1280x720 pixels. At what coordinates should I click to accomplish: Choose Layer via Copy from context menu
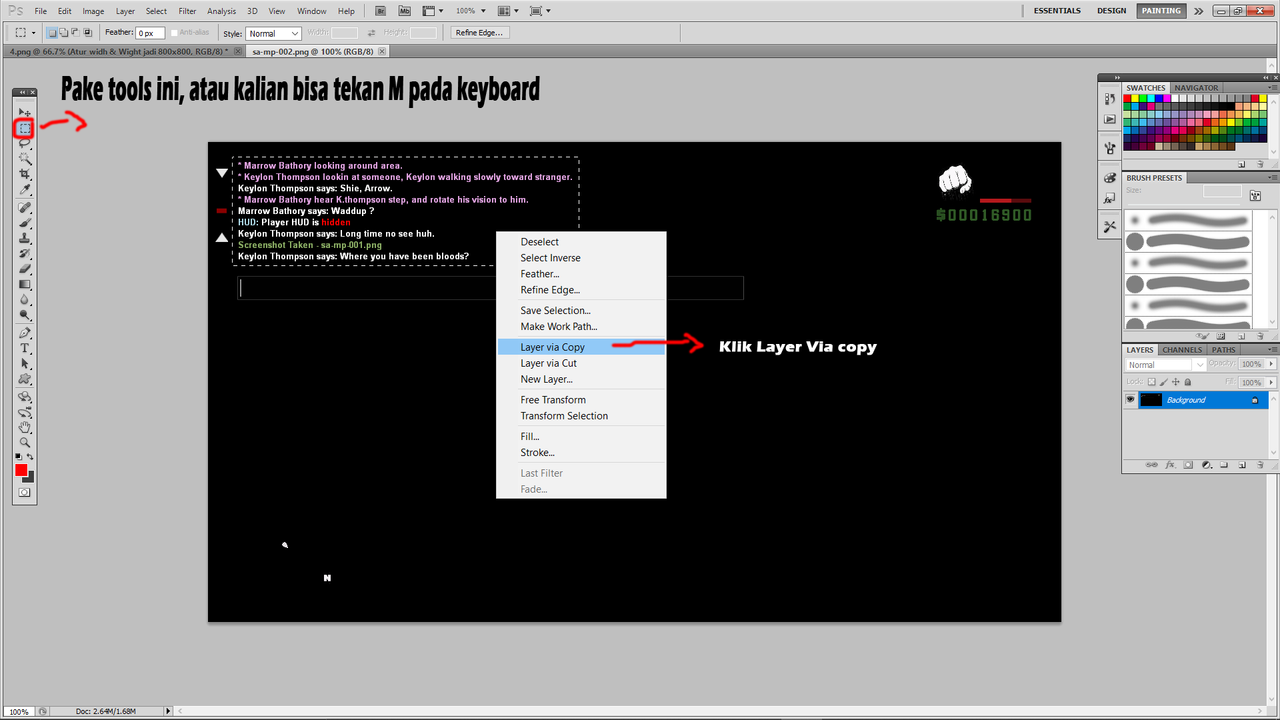[581, 347]
